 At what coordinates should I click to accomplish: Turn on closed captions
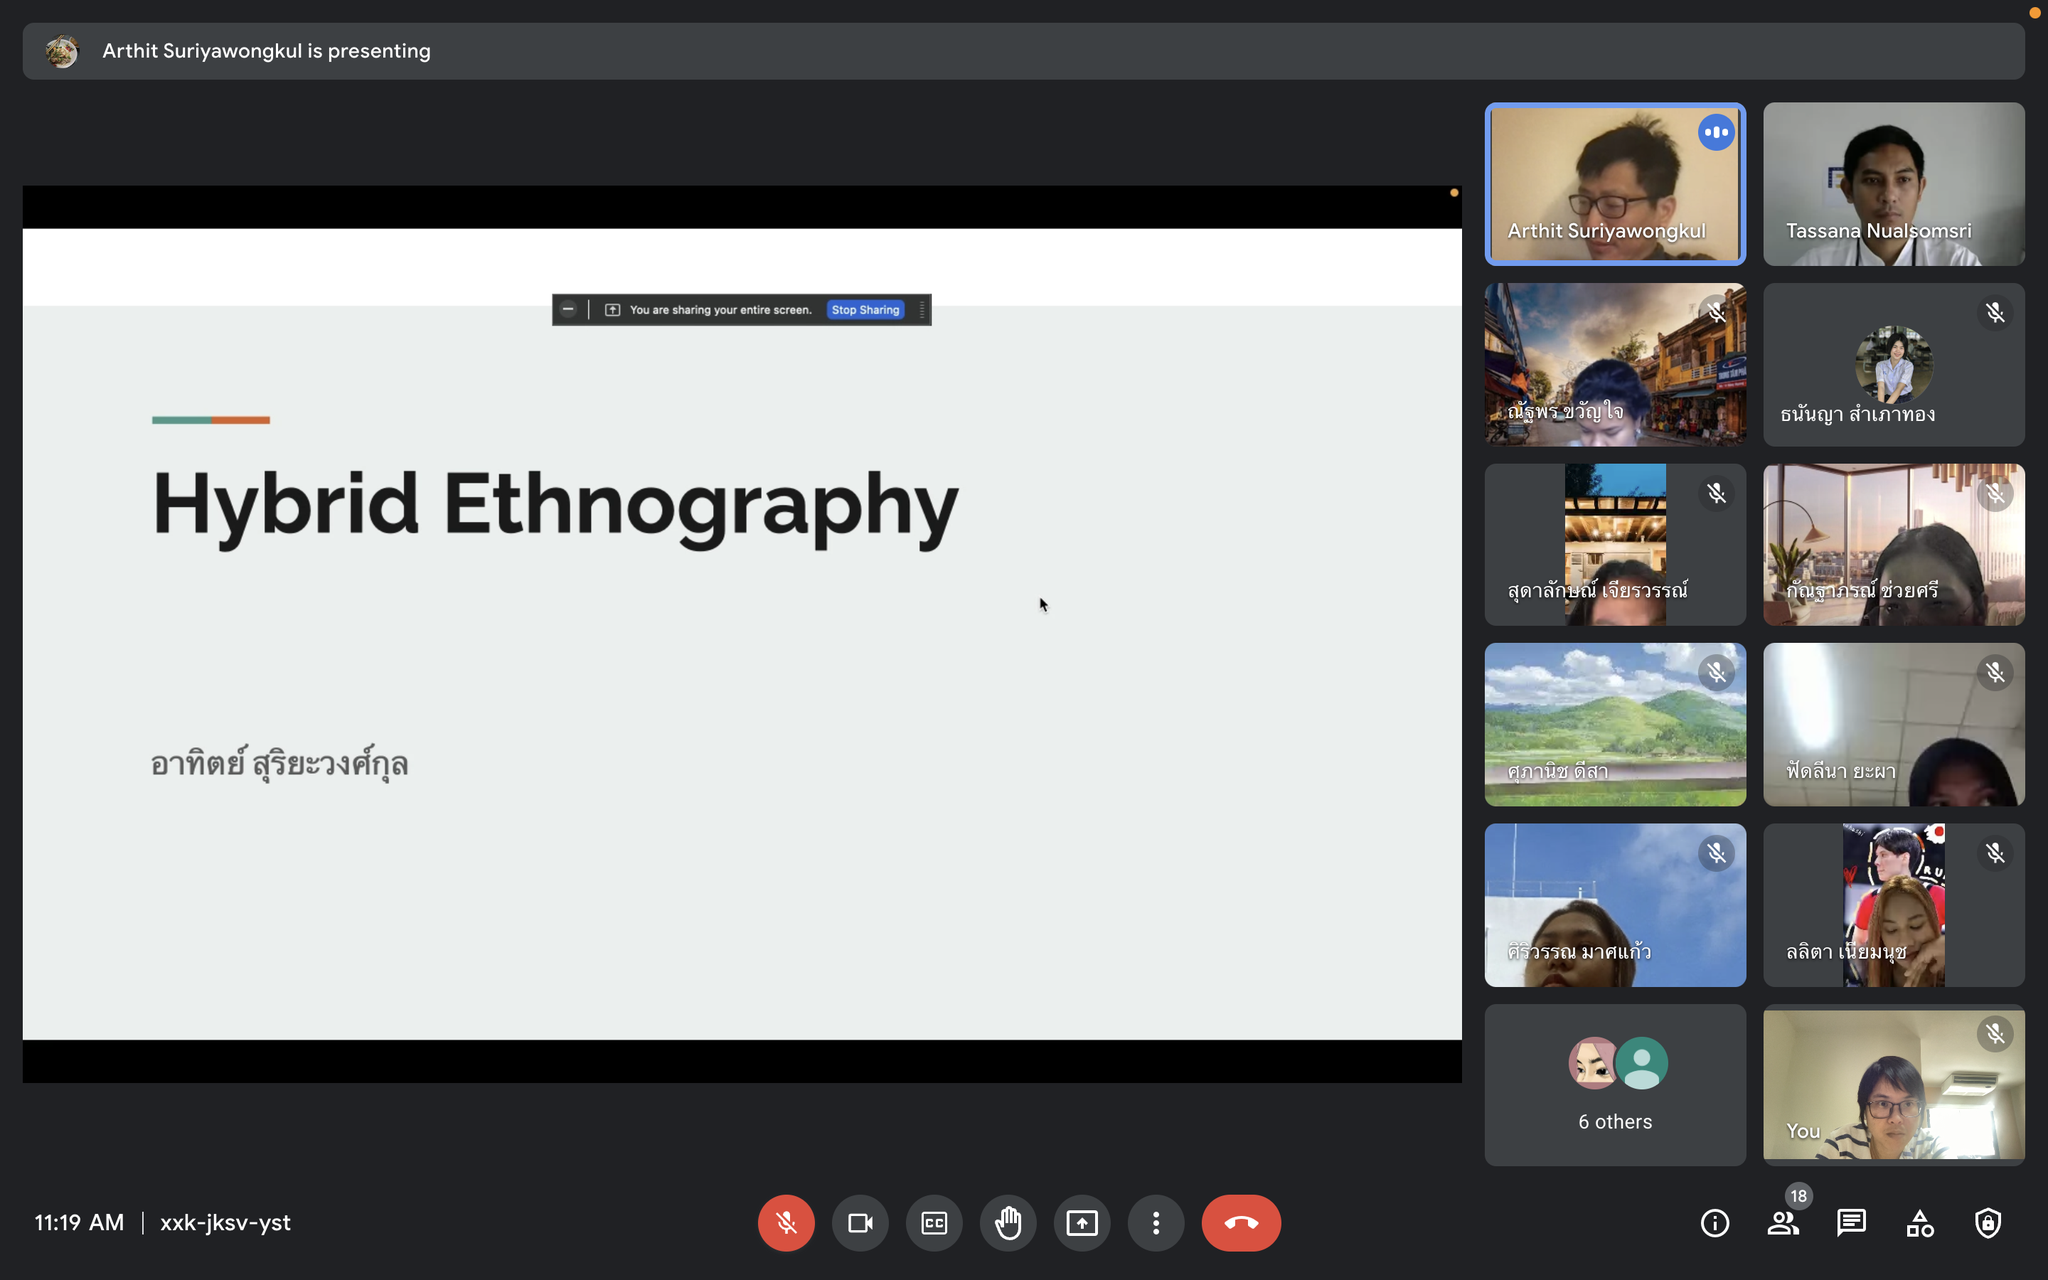[x=934, y=1222]
